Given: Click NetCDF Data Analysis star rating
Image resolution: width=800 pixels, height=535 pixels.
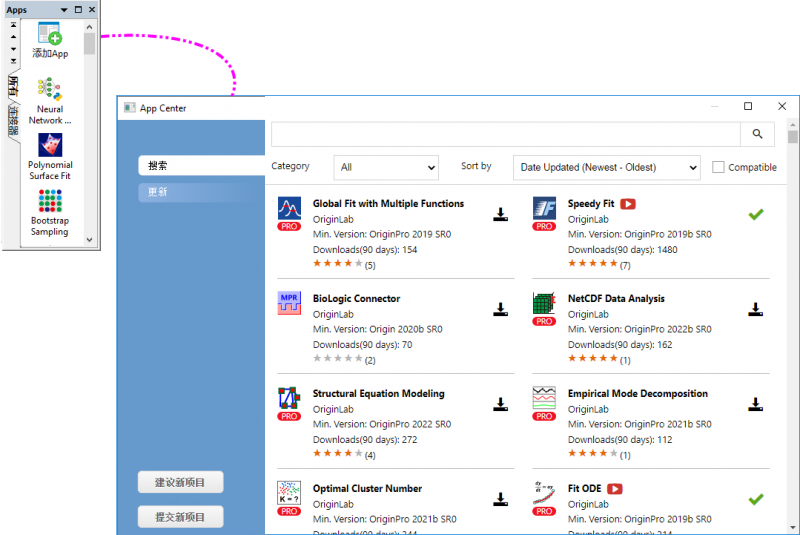Looking at the screenshot, I should click(x=593, y=359).
